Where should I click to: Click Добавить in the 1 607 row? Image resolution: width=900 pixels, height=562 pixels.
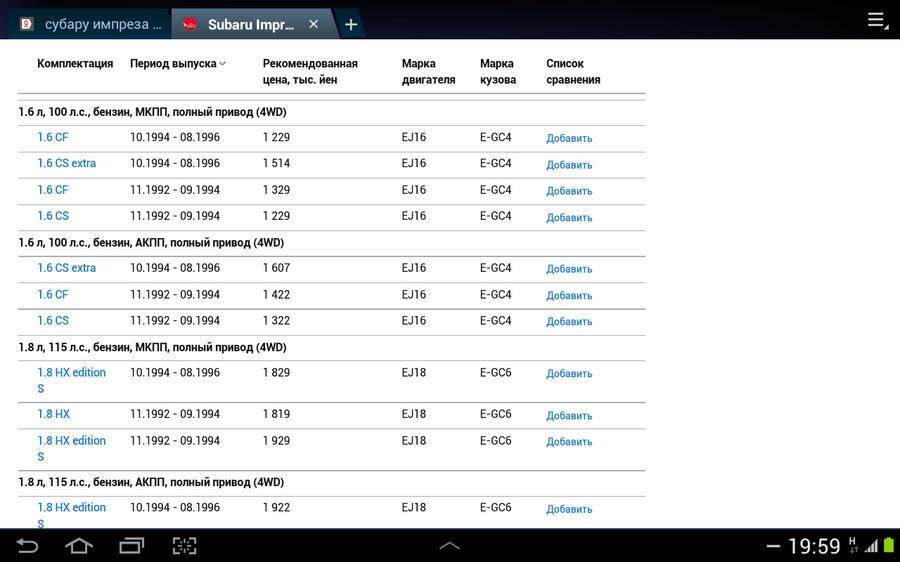tap(569, 269)
